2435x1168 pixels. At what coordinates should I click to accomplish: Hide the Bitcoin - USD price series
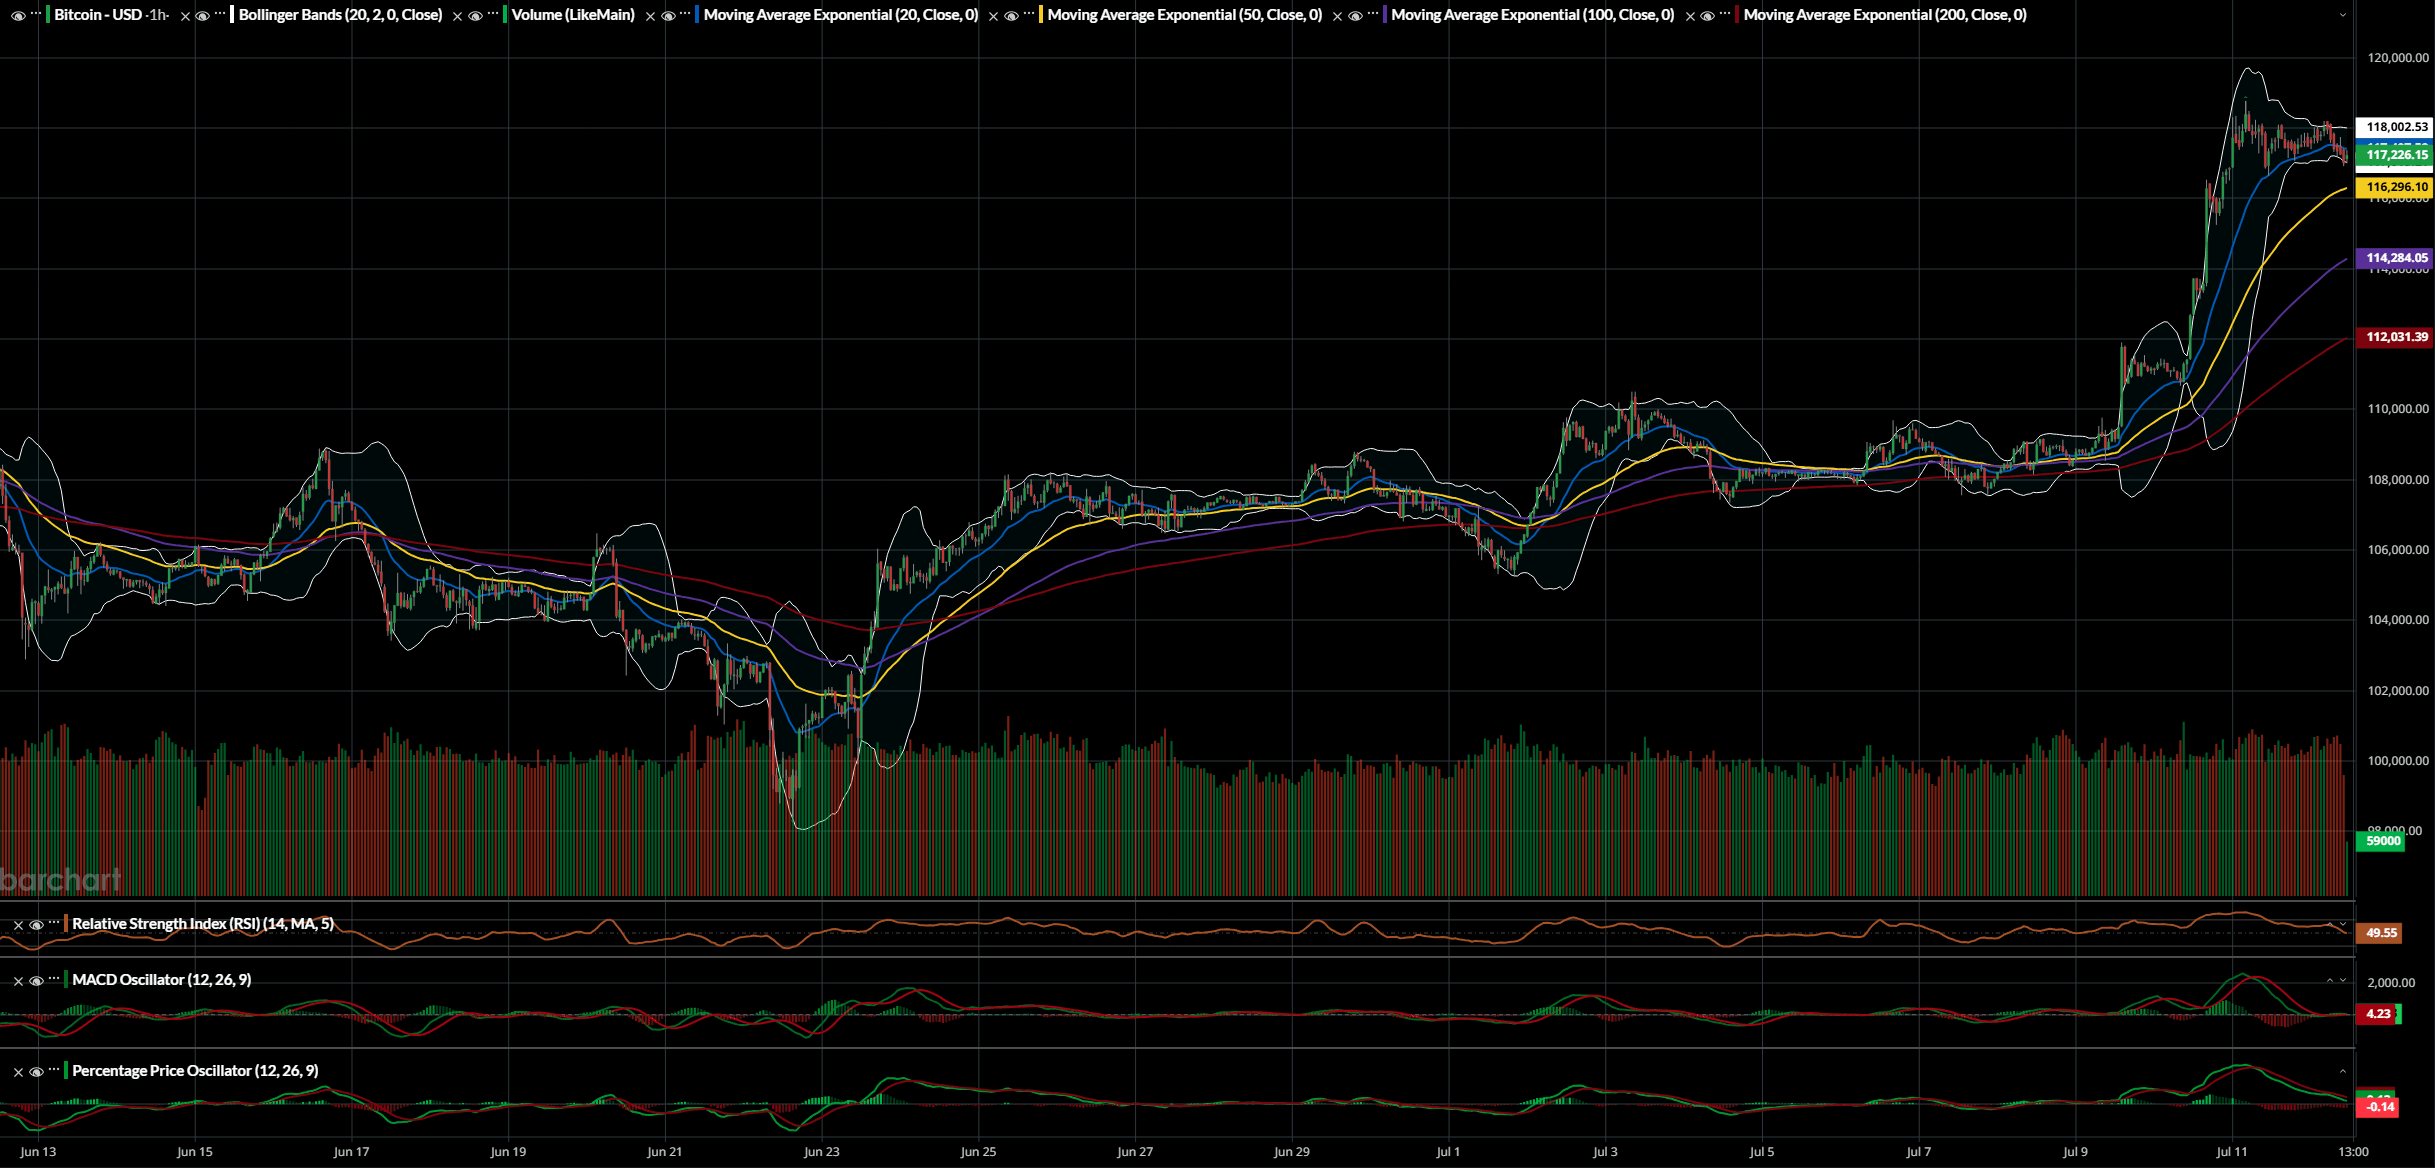pos(18,16)
